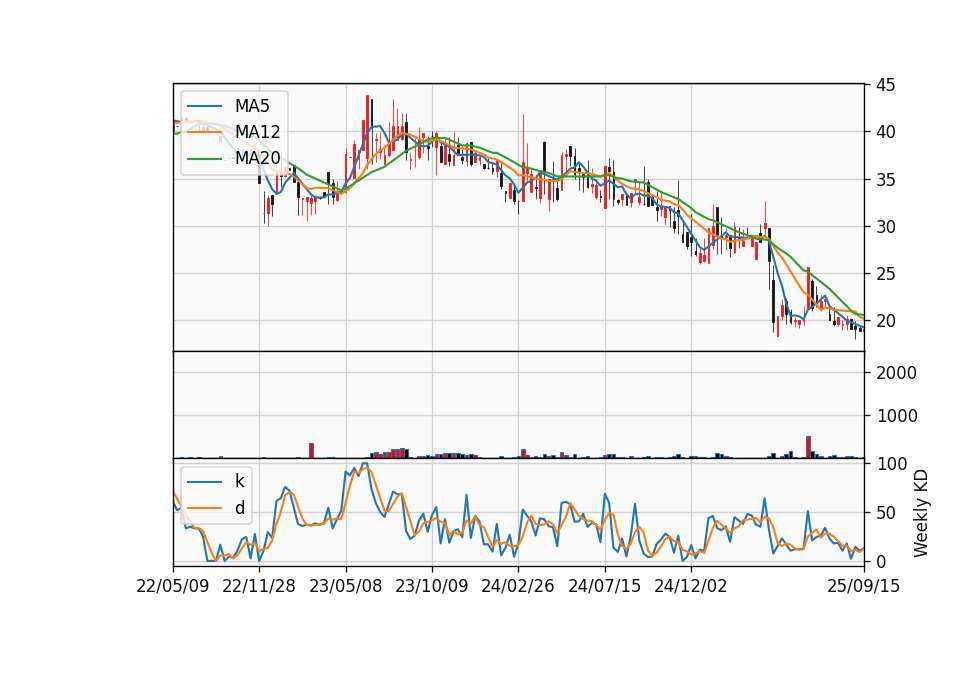Screen dimensions: 960x690
Task: Click the MA5 legend label
Action: pos(252,106)
